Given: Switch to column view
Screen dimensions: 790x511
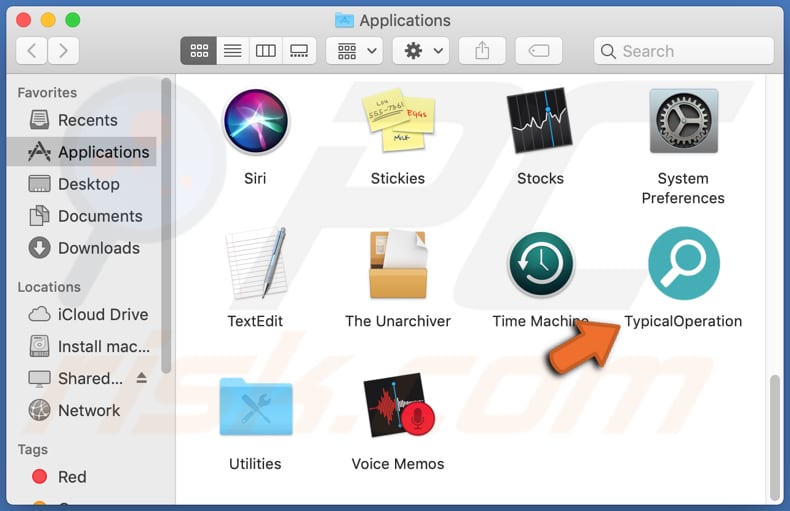Looking at the screenshot, I should pyautogui.click(x=266, y=50).
